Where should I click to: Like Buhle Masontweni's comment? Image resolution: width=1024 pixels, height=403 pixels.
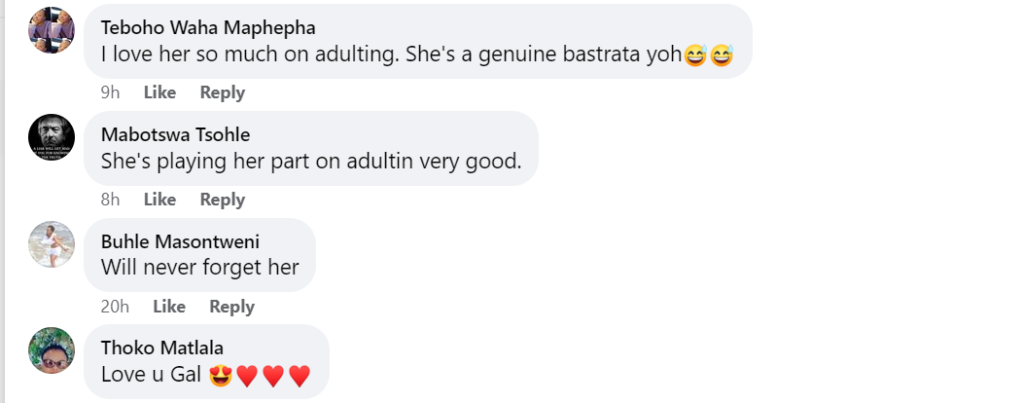[169, 306]
